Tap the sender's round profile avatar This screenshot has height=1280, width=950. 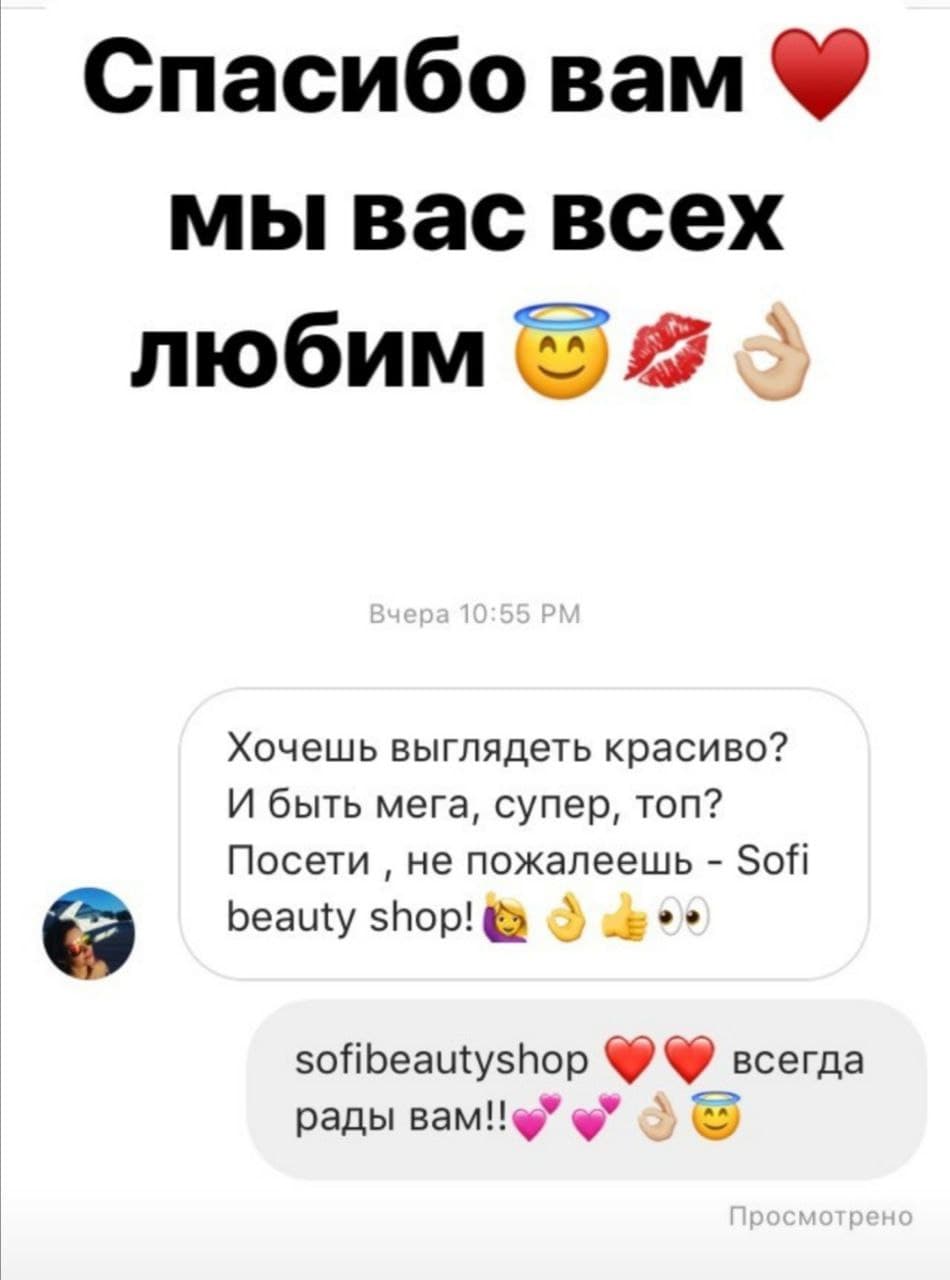88,932
